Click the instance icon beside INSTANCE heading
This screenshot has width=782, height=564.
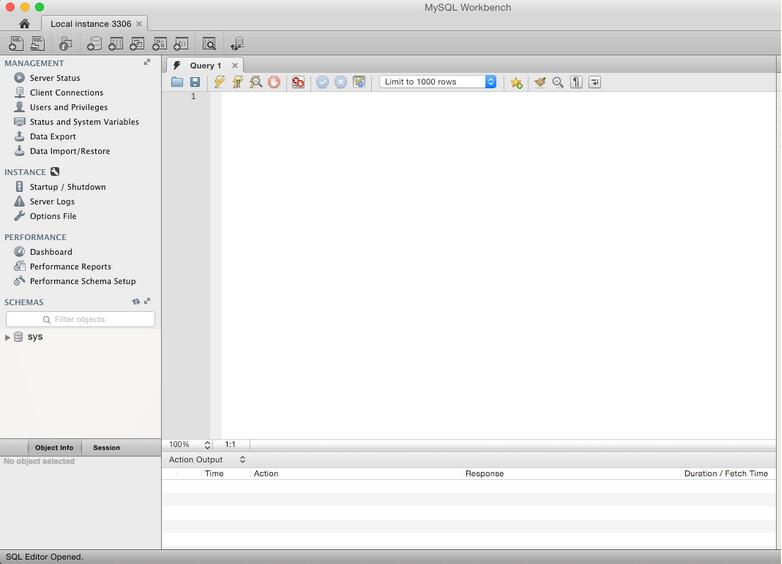tap(55, 172)
